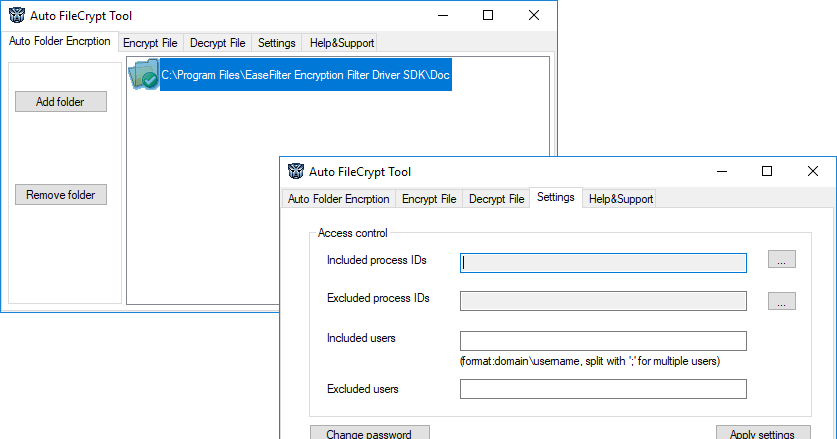Viewport: 837px width, 439px height.
Task: Switch to Decrypt File tab in front window
Action: coord(496,199)
